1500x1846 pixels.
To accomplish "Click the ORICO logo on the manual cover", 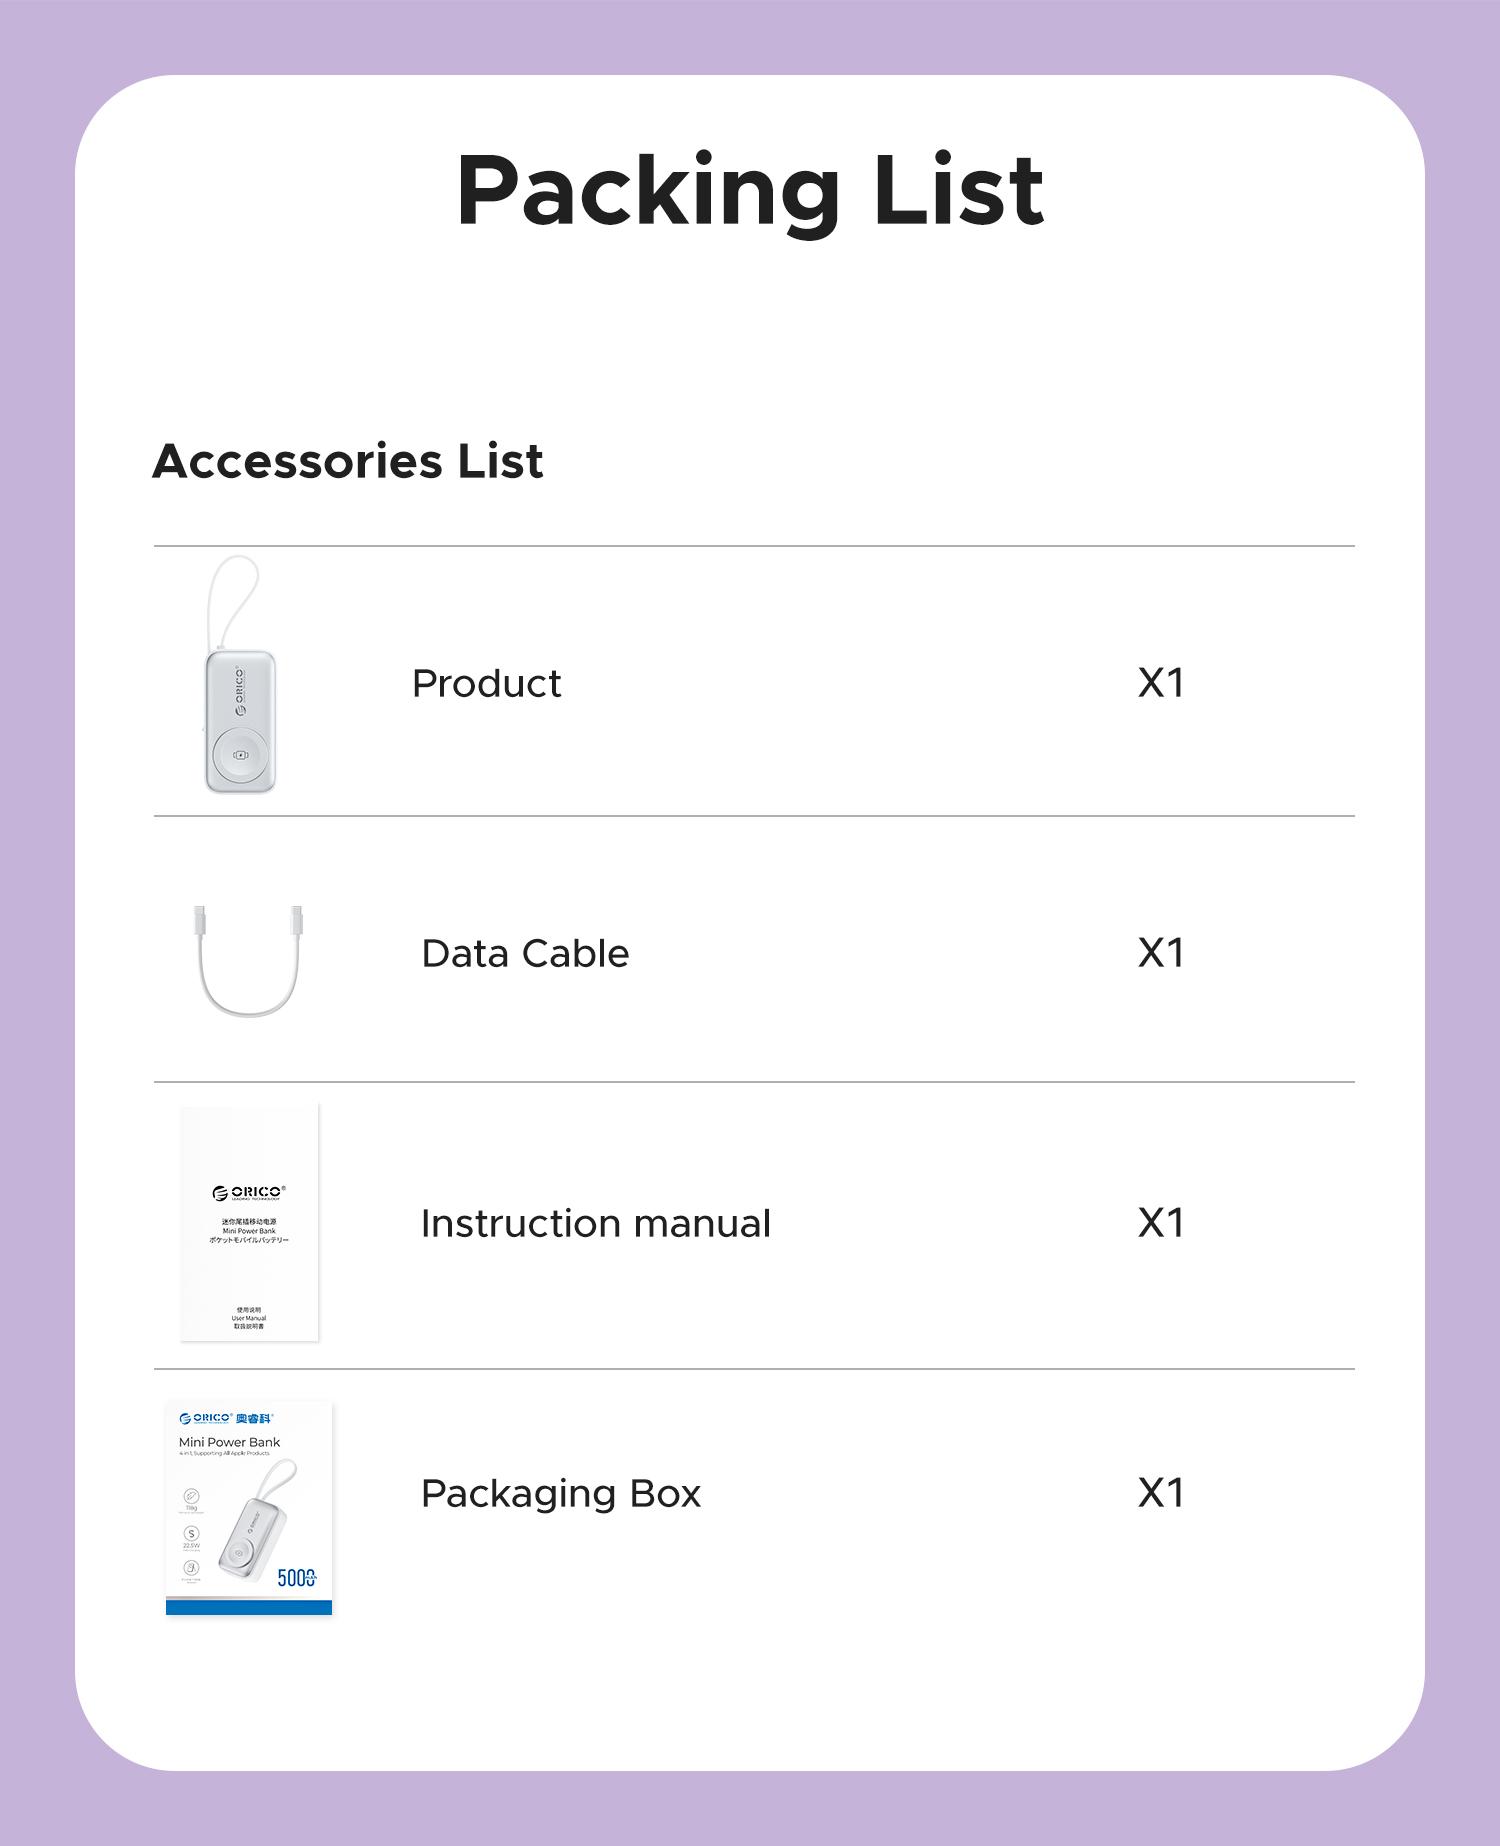I will pos(249,1192).
